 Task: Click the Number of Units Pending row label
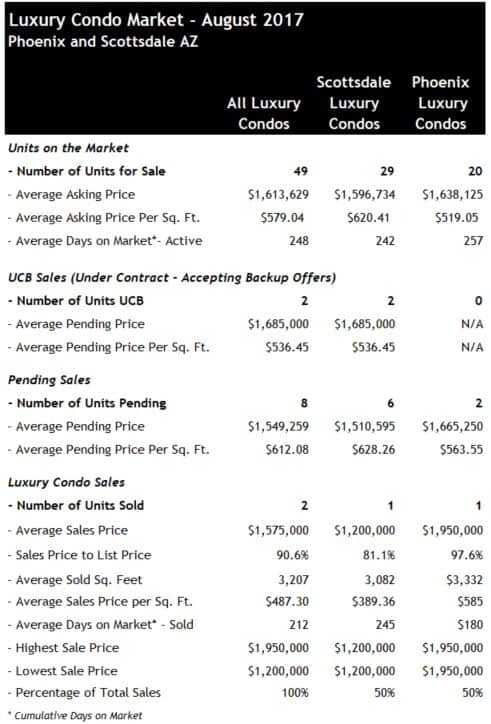coord(87,403)
